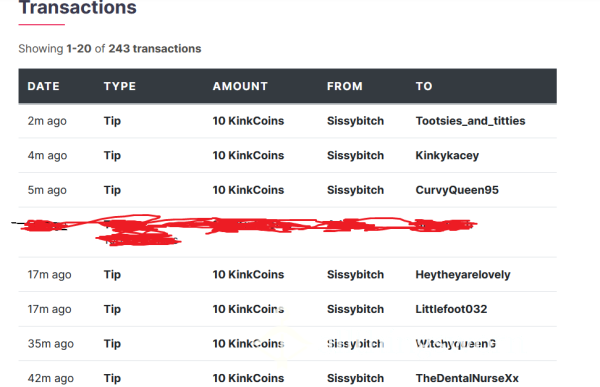
Task: Sort by the TYPE column header
Action: coord(120,86)
